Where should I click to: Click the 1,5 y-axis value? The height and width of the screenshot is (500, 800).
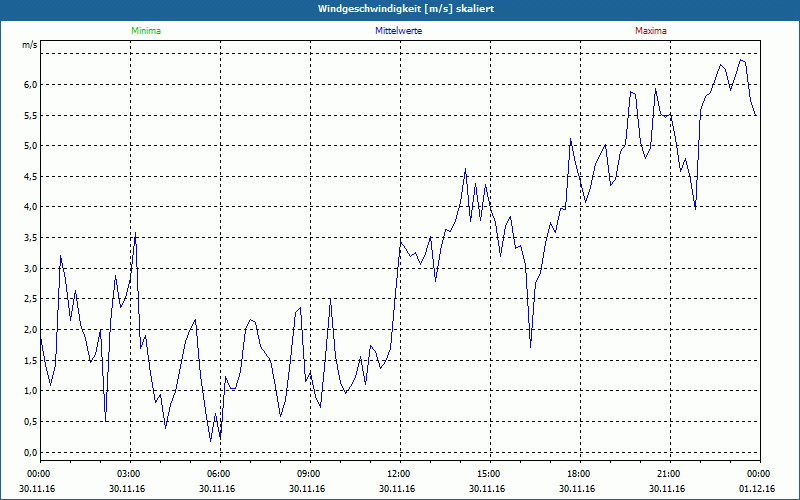click(31, 360)
